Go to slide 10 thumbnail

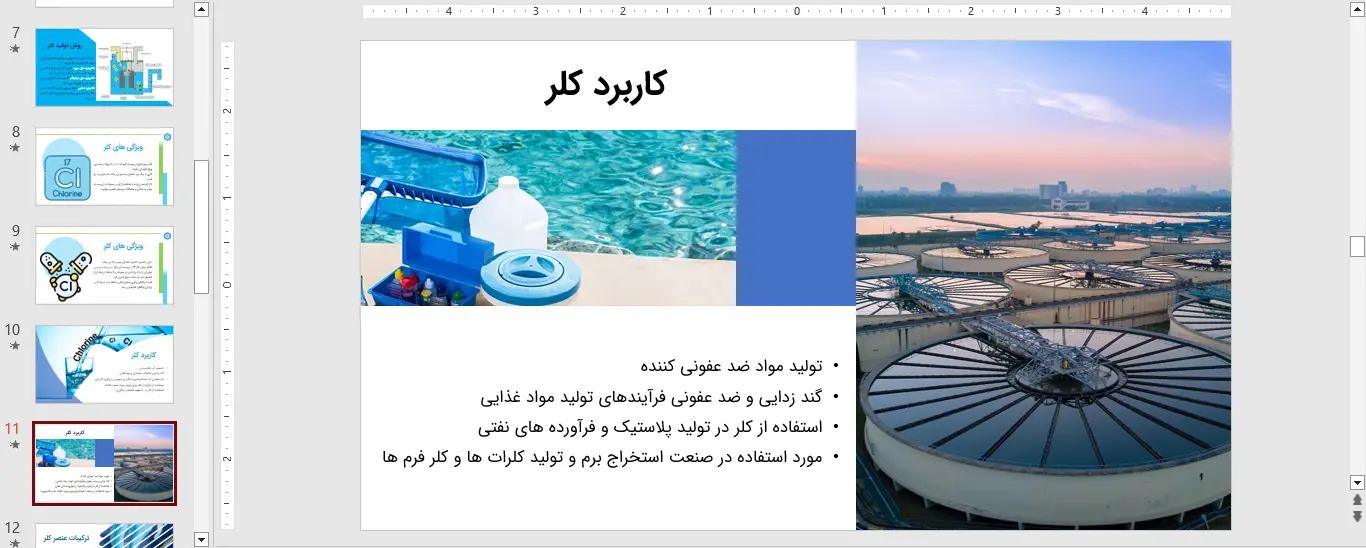105,364
